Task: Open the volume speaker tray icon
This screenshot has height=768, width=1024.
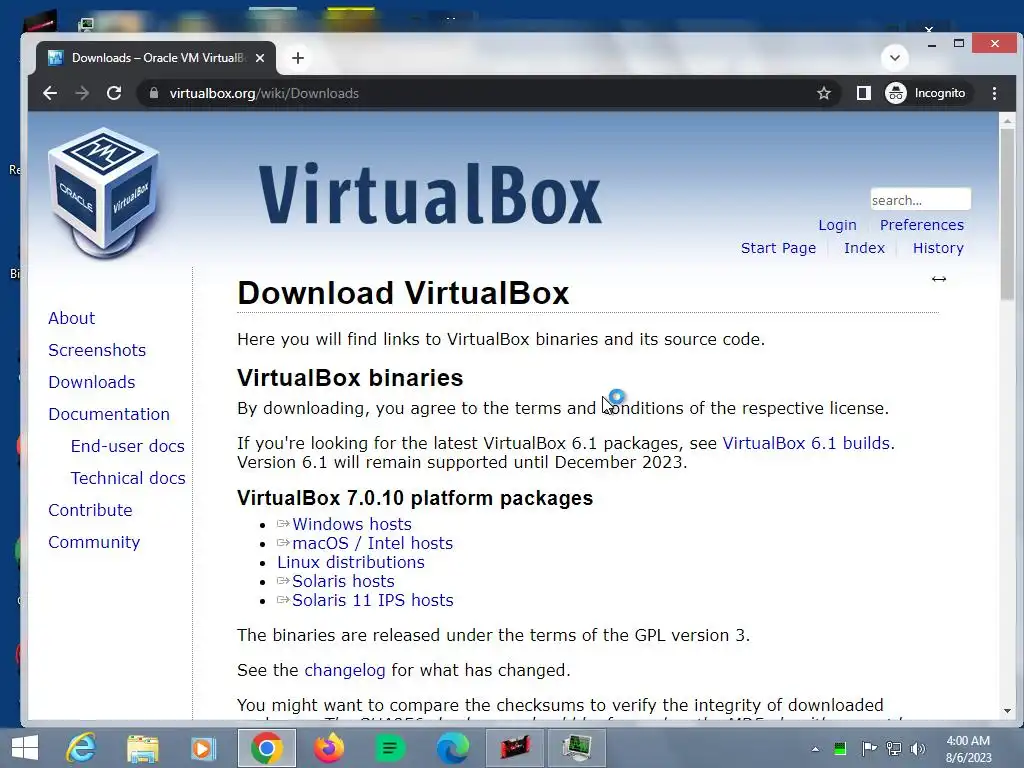Action: pyautogui.click(x=918, y=749)
